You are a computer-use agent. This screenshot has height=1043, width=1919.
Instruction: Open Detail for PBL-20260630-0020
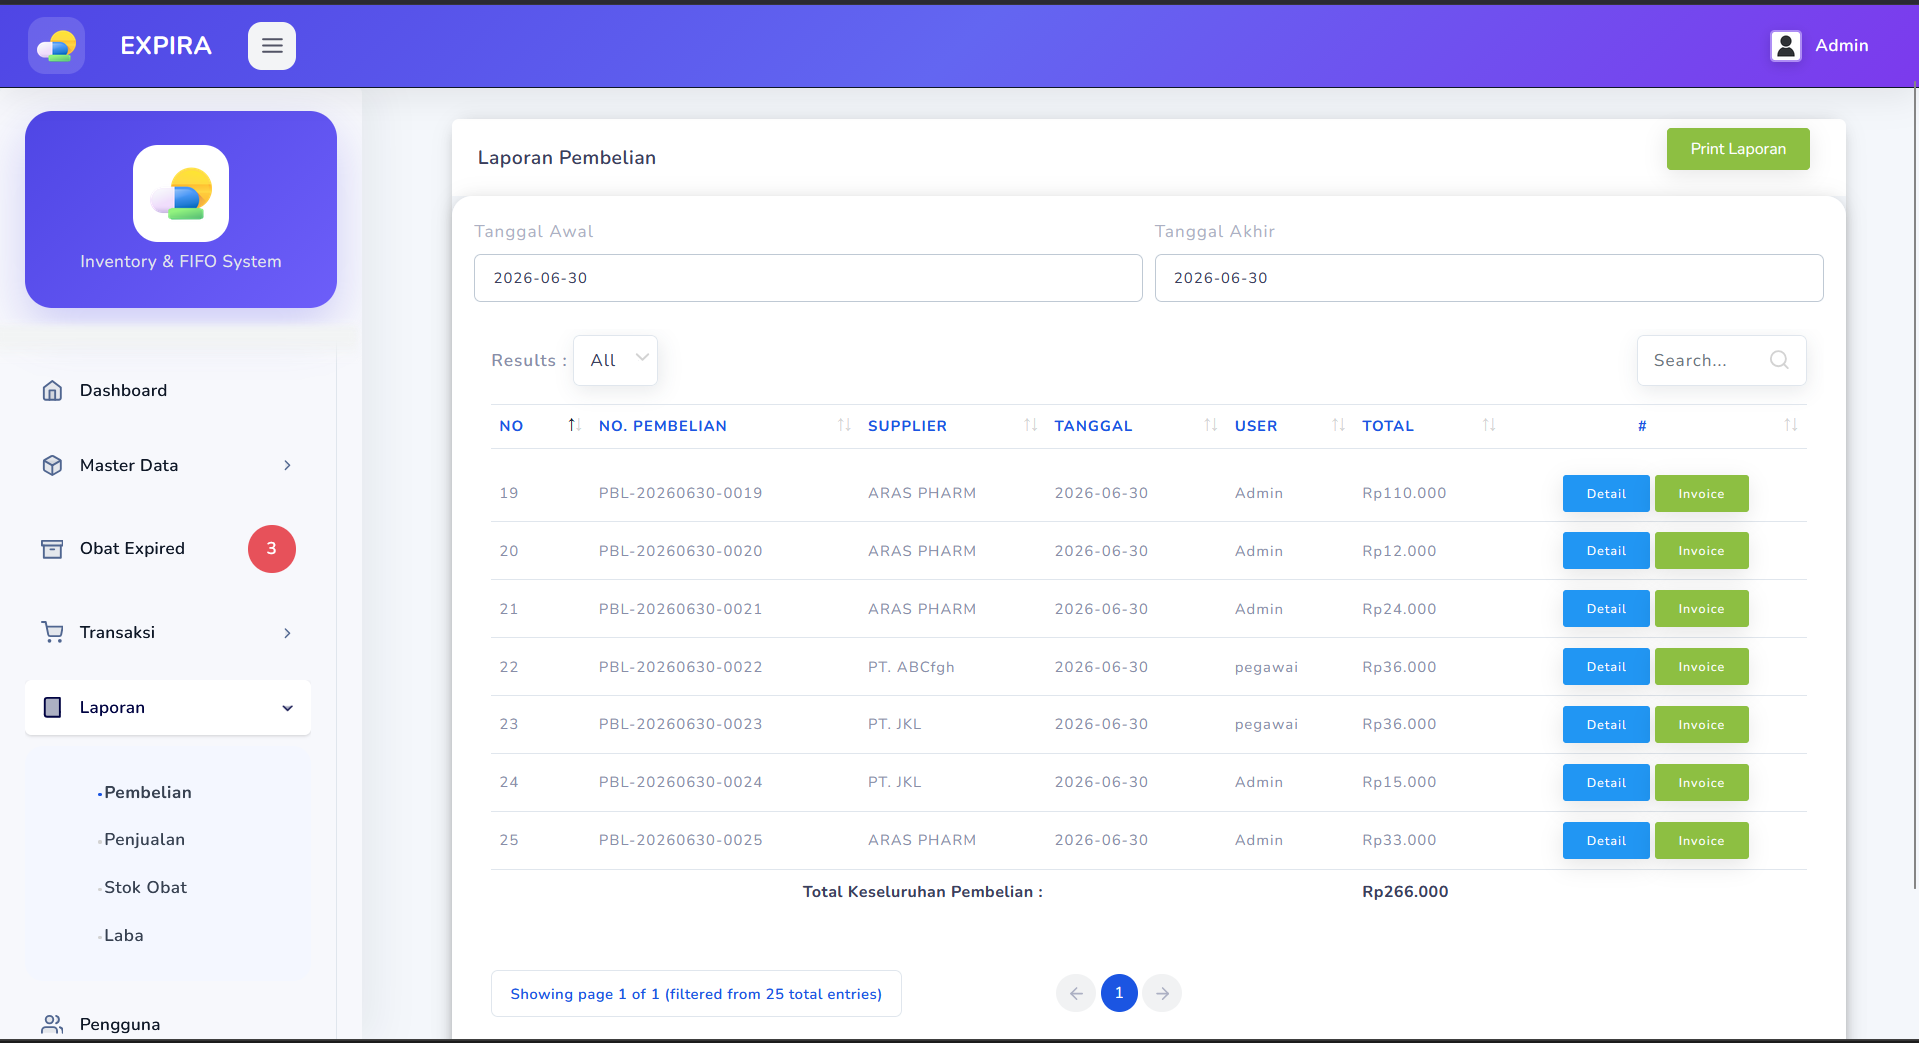(x=1606, y=551)
